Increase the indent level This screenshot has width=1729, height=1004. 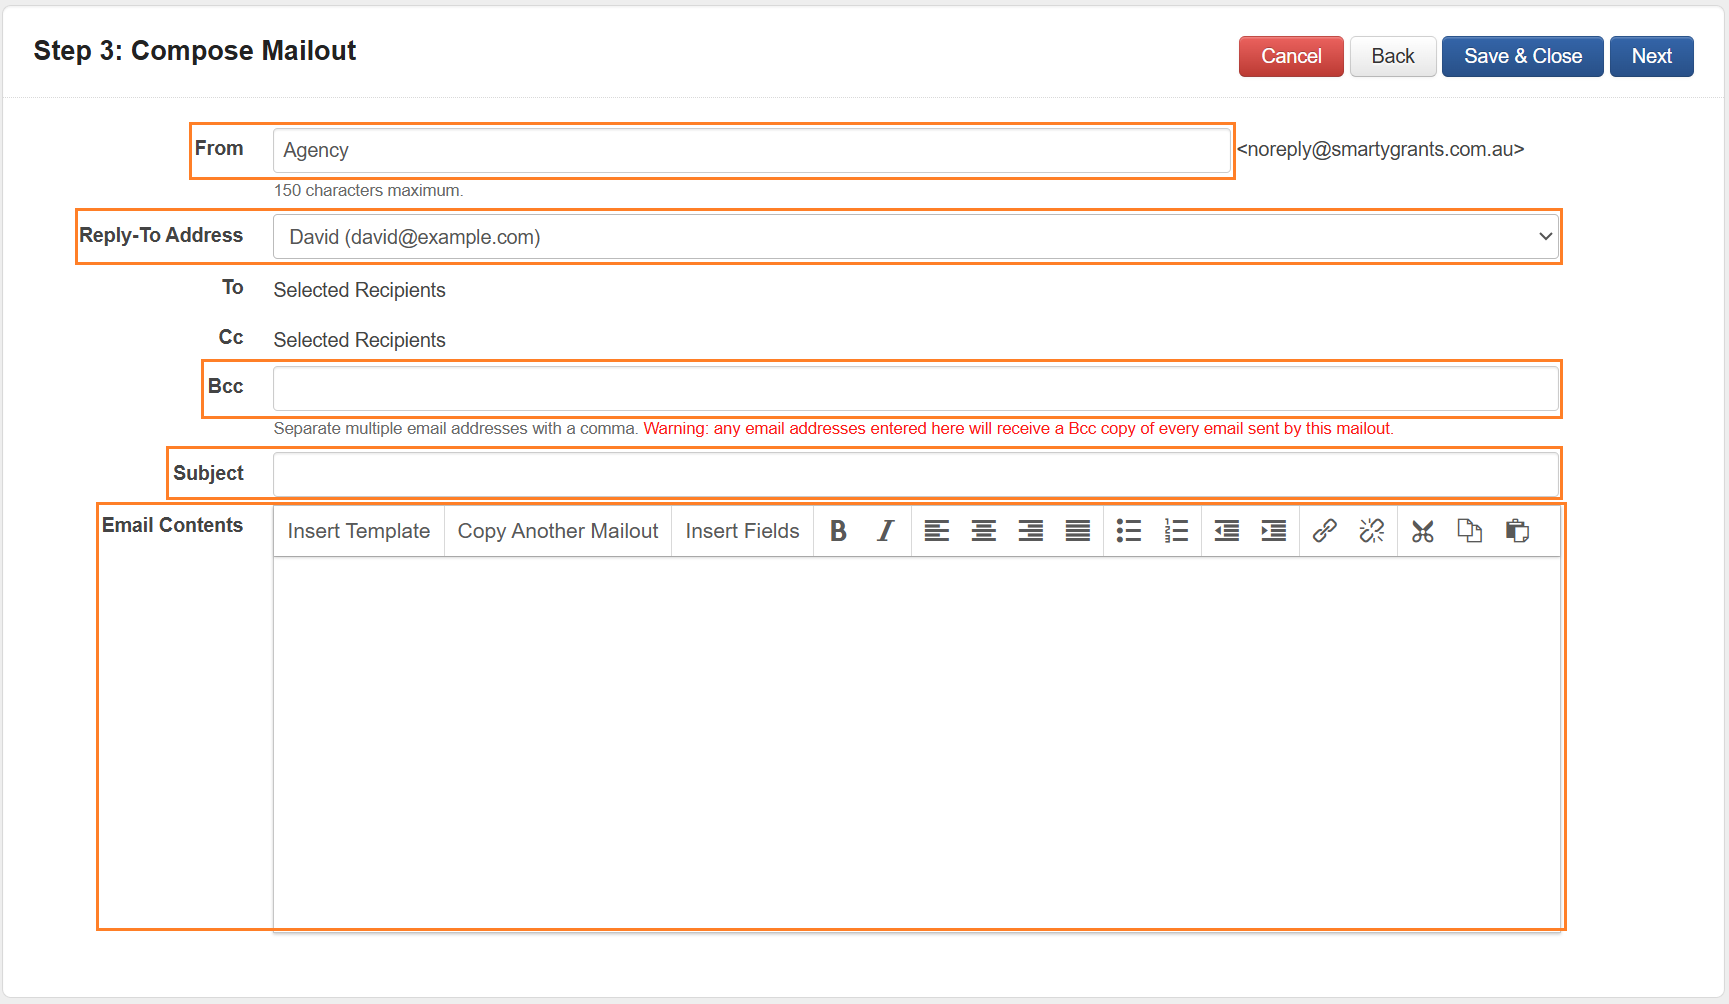1273,531
